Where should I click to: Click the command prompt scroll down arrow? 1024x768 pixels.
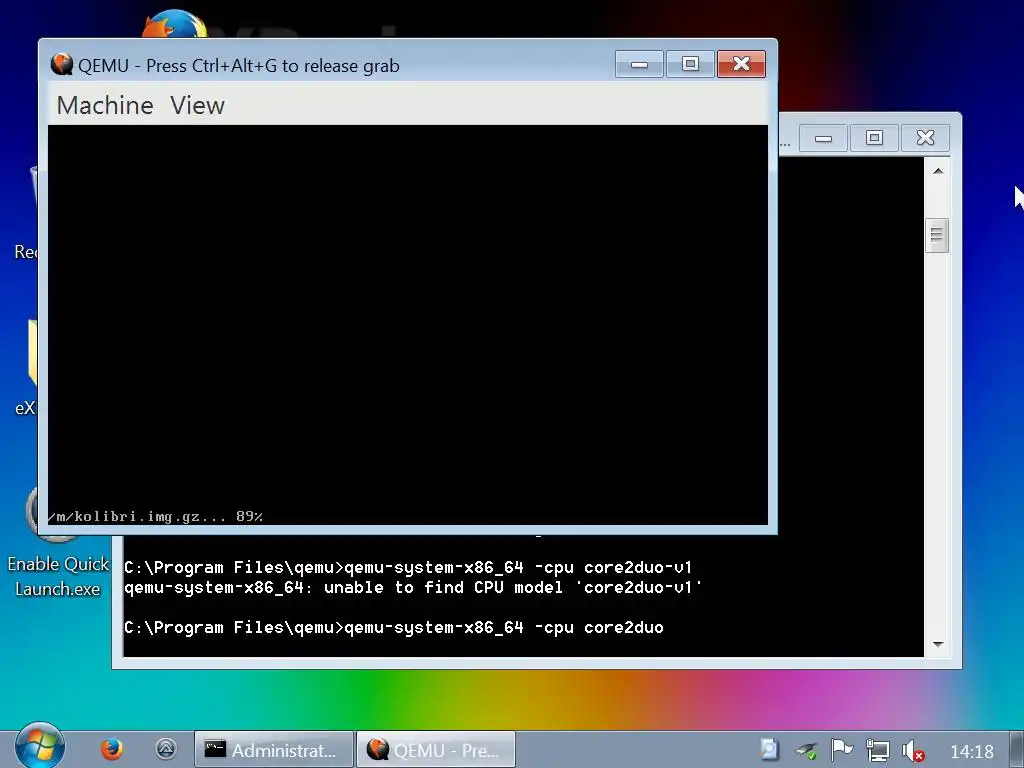tap(938, 644)
